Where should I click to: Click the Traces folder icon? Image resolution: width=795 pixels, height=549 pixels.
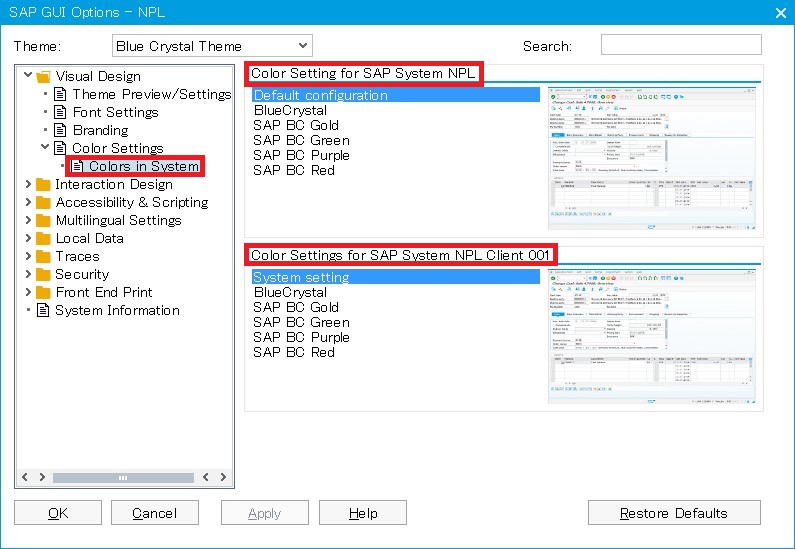tap(43, 256)
